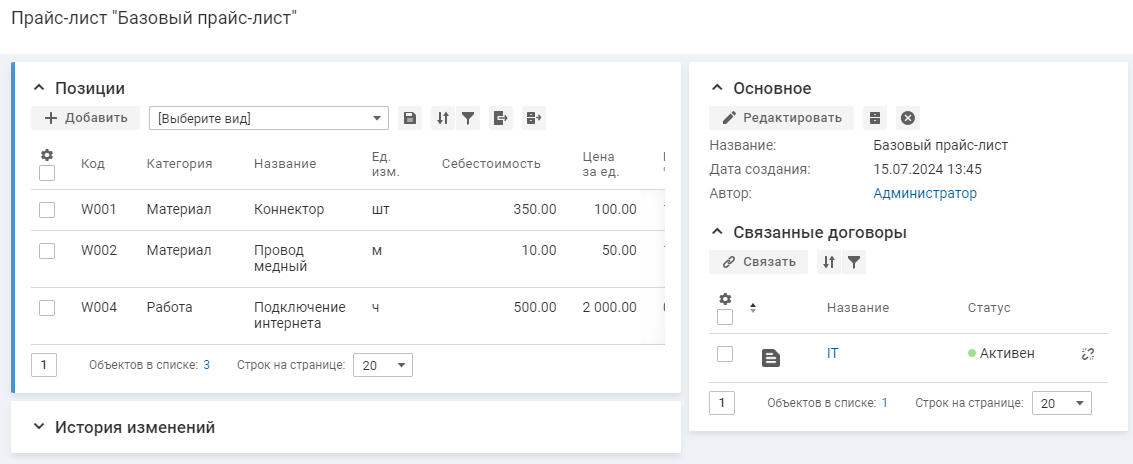Image resolution: width=1133 pixels, height=464 pixels.
Task: Open the Администратор author link
Action: [x=924, y=193]
